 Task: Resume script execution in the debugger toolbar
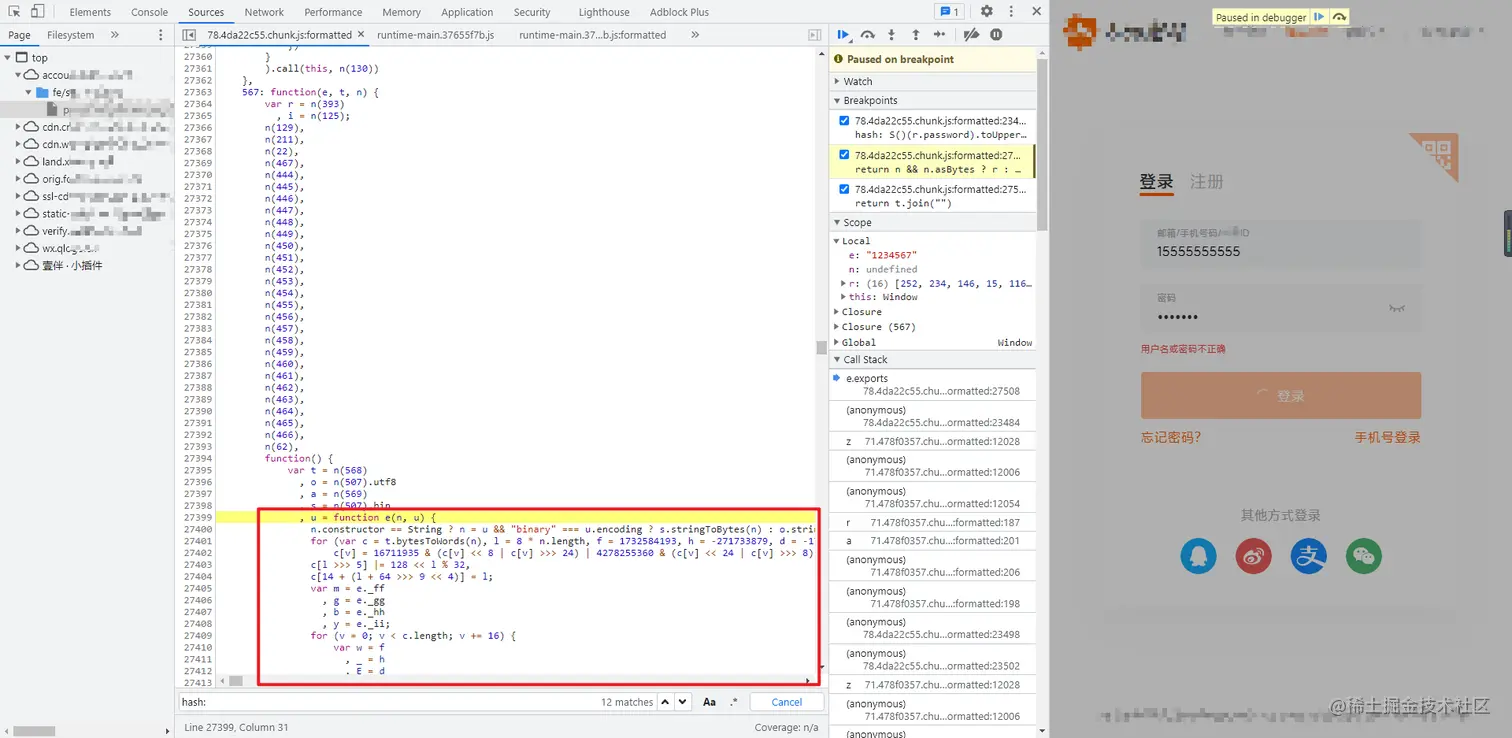[x=843, y=35]
